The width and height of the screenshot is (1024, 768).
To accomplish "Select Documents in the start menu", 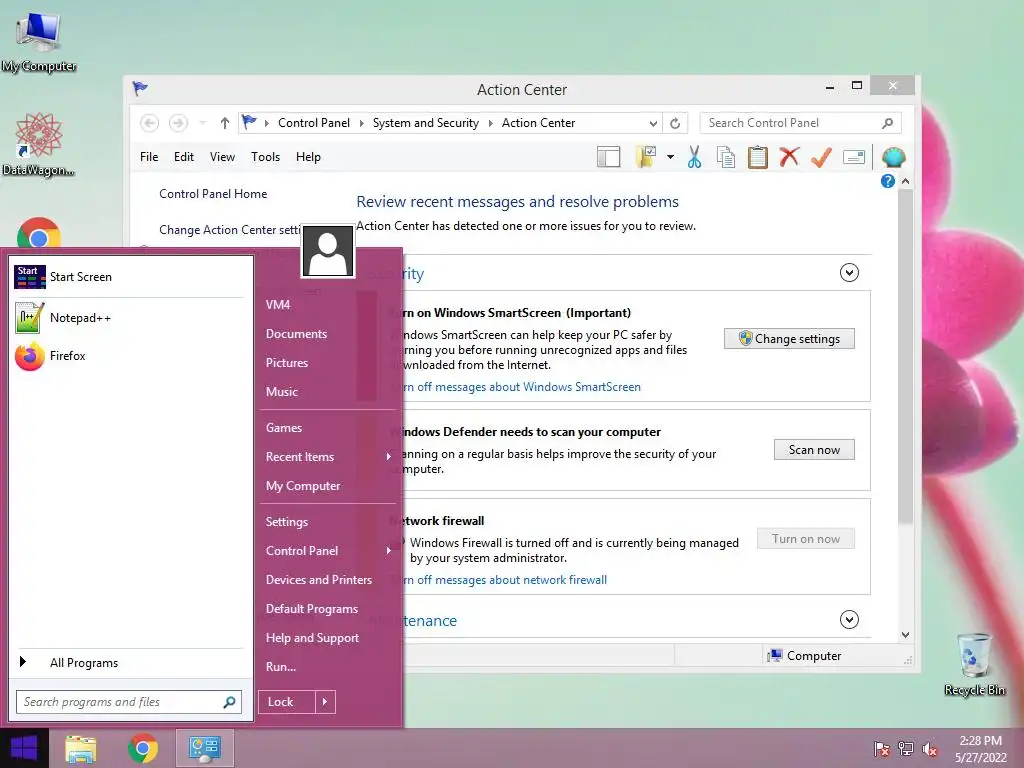I will [x=296, y=334].
